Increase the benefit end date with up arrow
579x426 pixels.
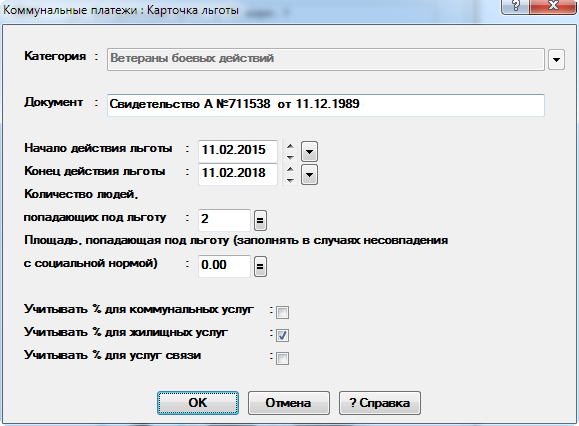click(290, 169)
